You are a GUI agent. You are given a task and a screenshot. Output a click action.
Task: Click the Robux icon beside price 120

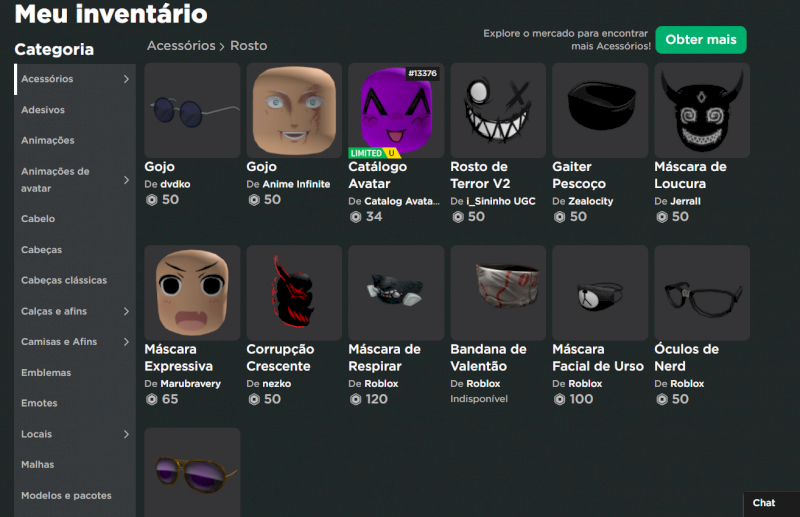point(356,399)
